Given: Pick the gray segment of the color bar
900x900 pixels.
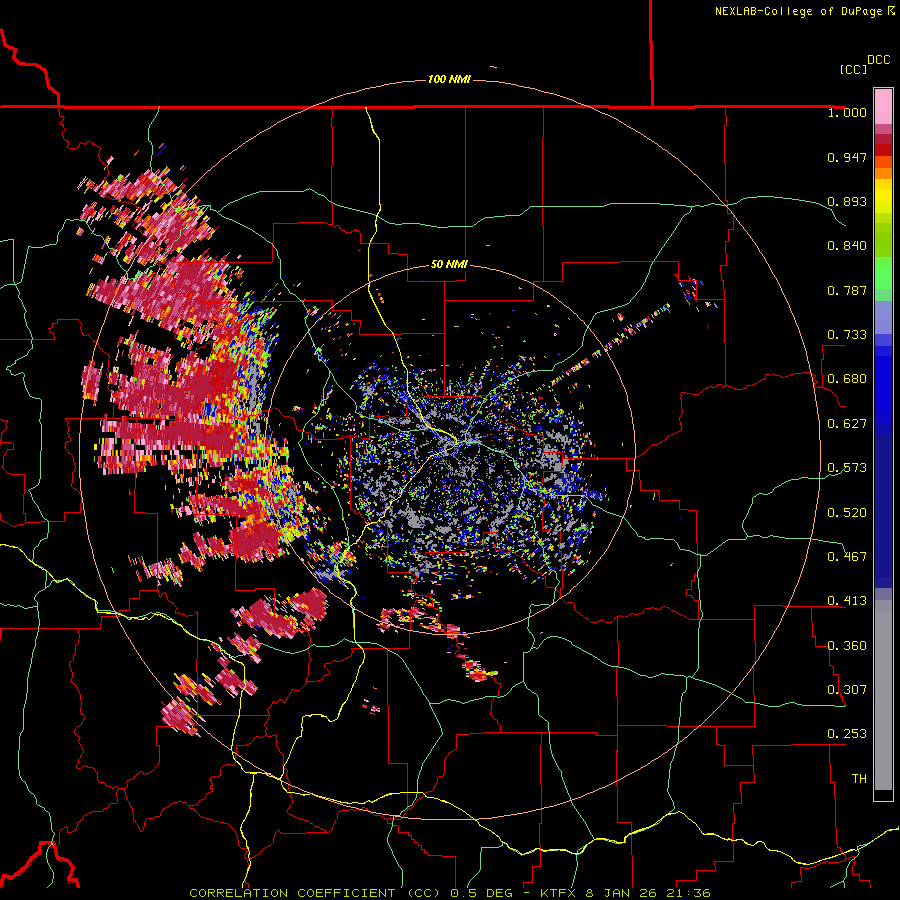Looking at the screenshot, I should pos(883,695).
